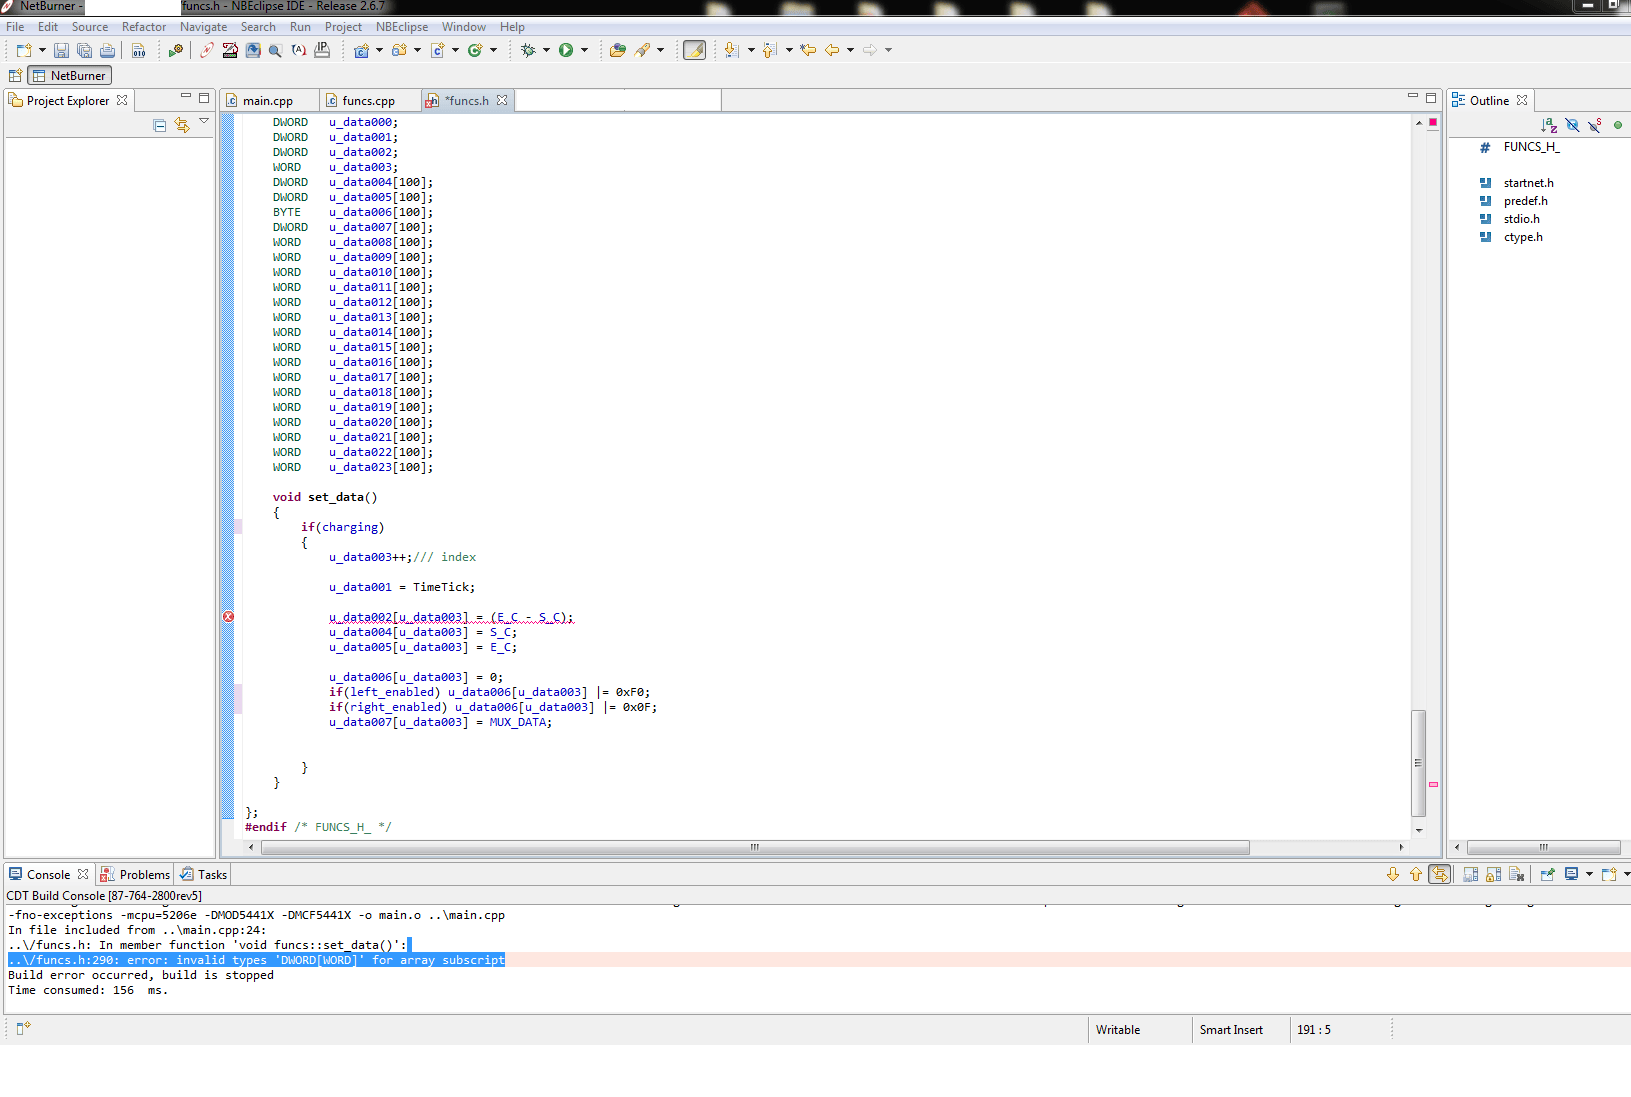Switch to the main.cpp editor tab

pos(267,101)
